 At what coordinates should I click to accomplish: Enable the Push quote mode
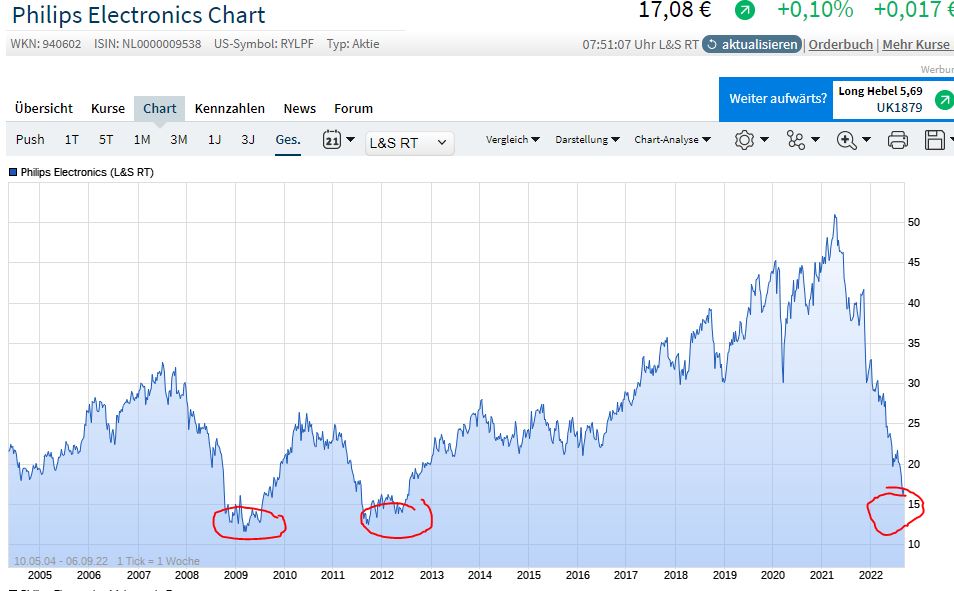[x=30, y=140]
